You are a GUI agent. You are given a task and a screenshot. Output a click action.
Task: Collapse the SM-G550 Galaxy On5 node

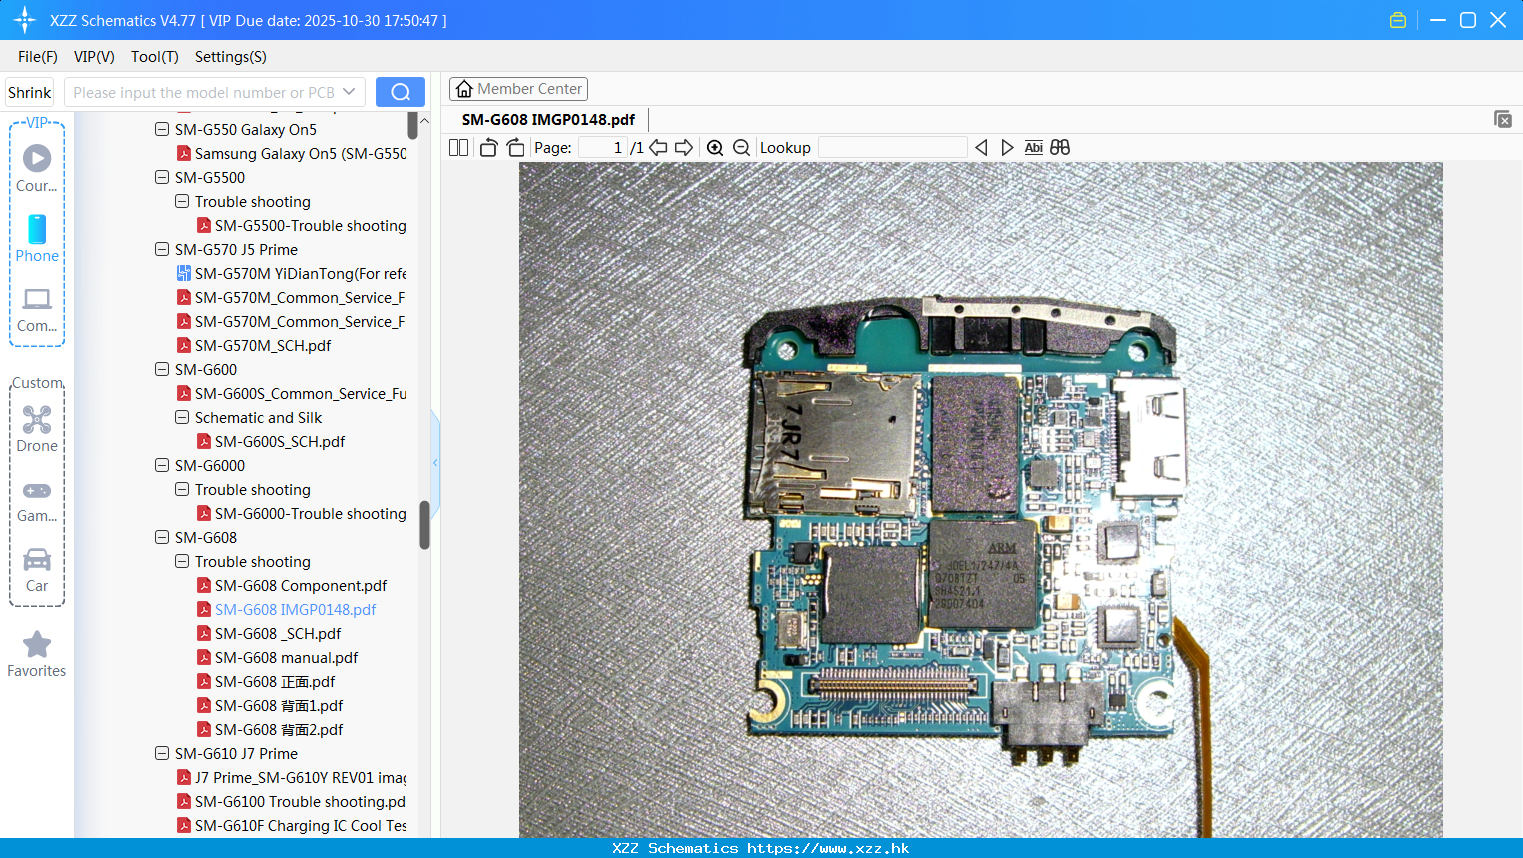(x=162, y=130)
